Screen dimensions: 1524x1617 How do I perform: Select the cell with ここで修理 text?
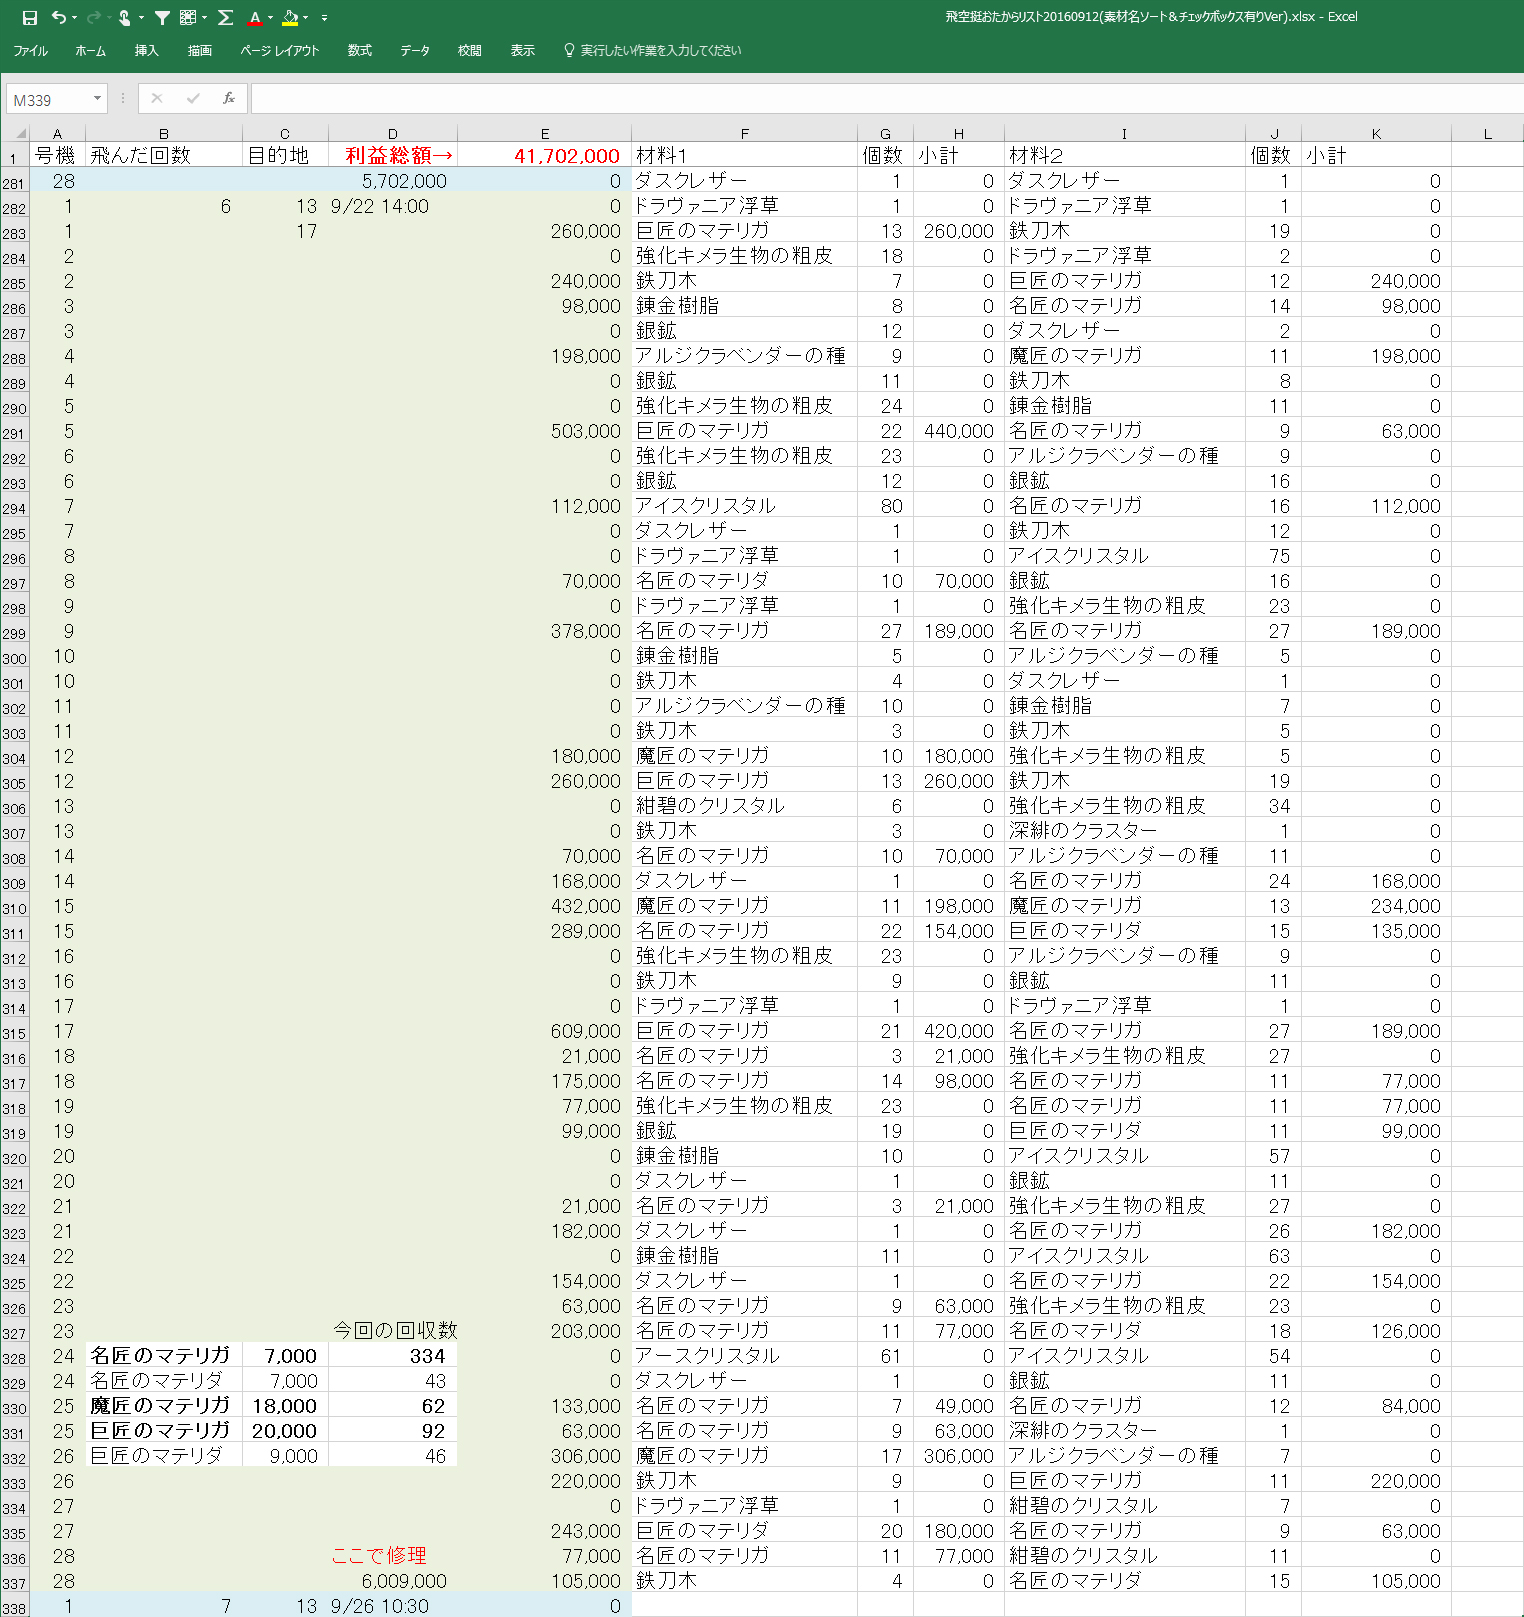(x=392, y=1556)
